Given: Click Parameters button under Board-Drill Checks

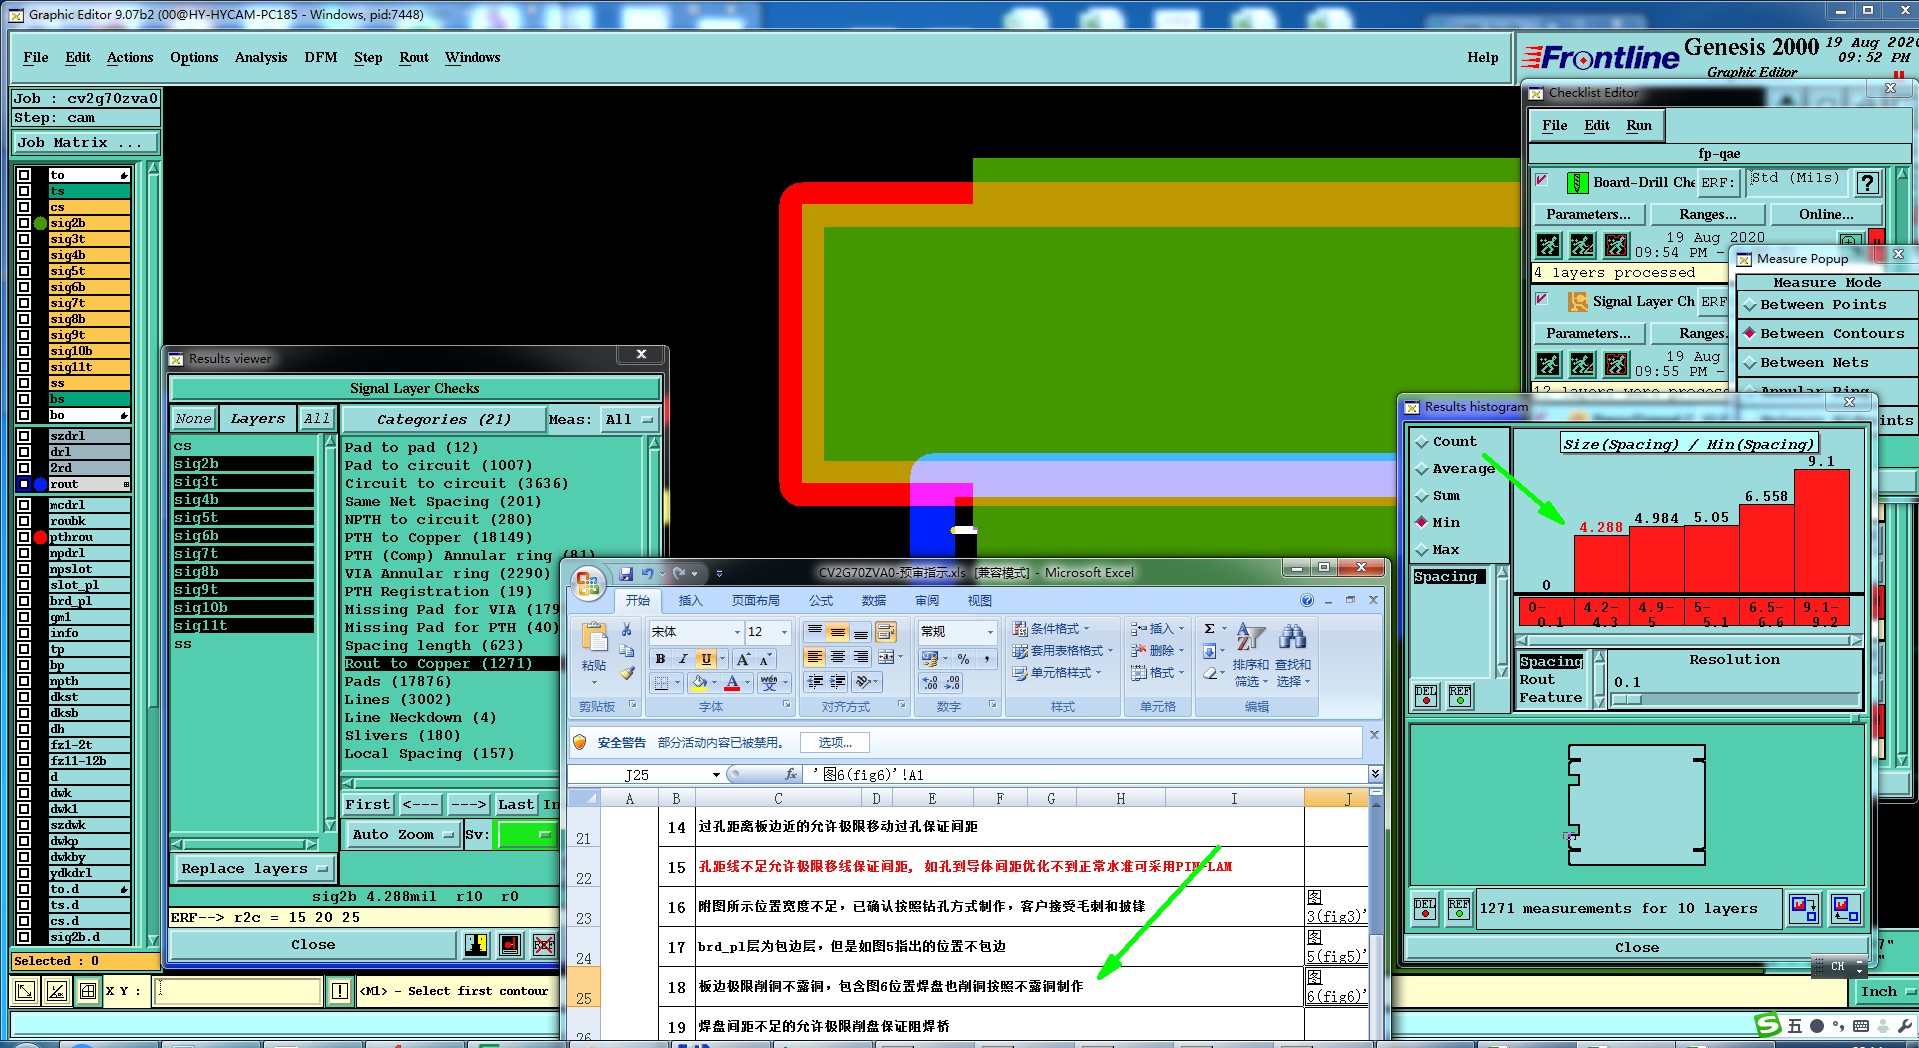Looking at the screenshot, I should tap(1588, 214).
